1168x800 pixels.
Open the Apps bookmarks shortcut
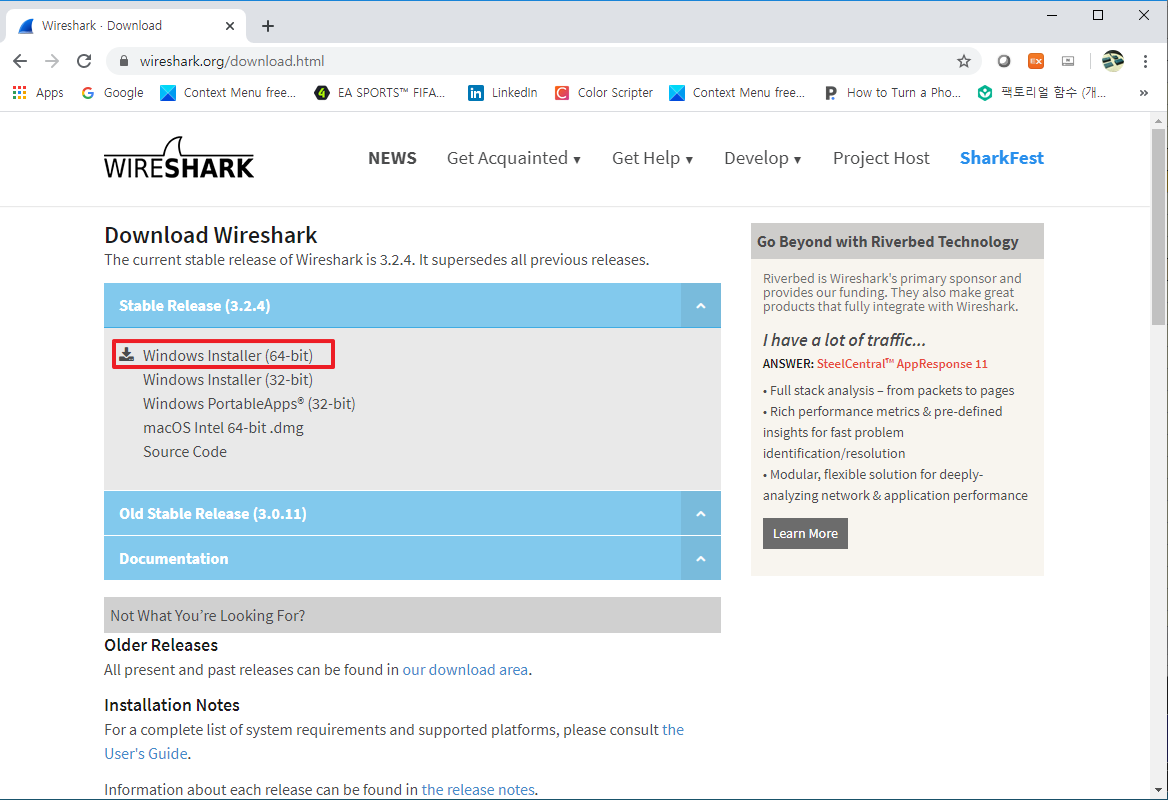coord(38,92)
